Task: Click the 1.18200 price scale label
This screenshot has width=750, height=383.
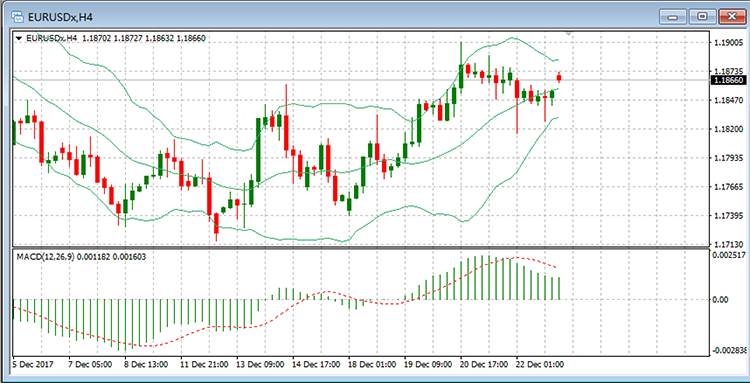Action: point(728,129)
